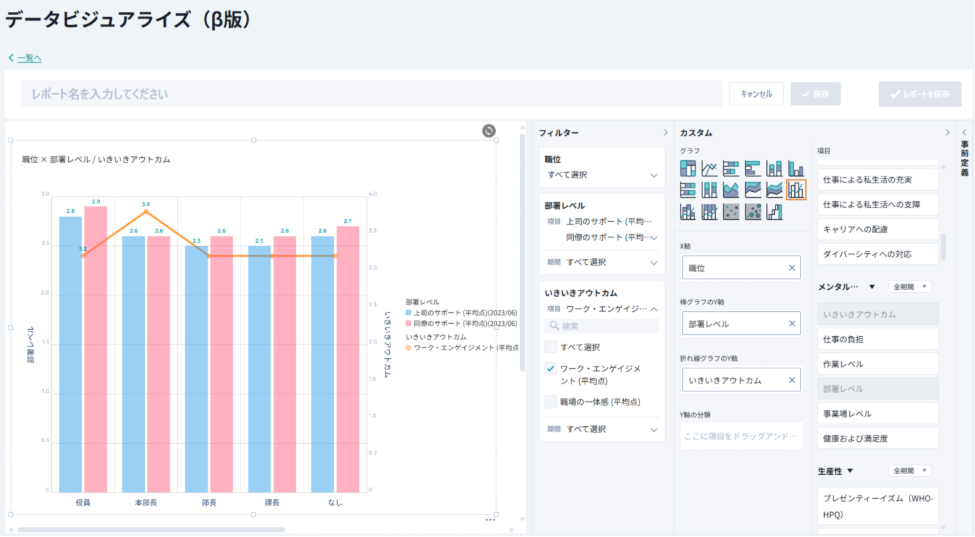Remove 職位 from the X軸 field
975x537 pixels.
pyautogui.click(x=792, y=268)
